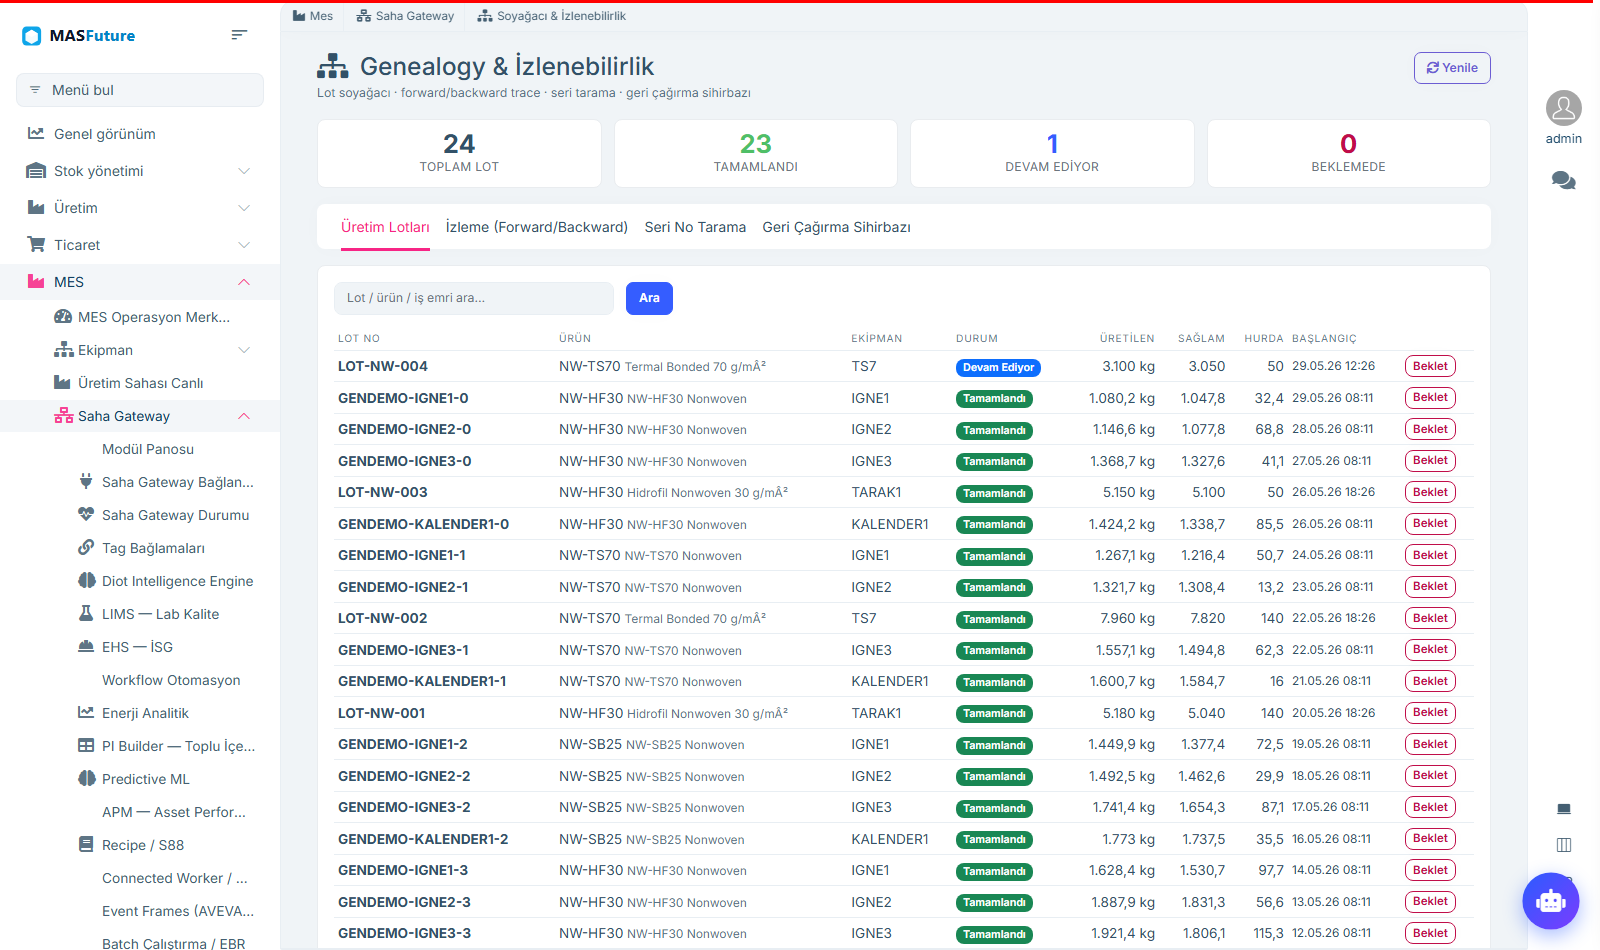Click the blue Ara search button
Viewport: 1600px width, 950px height.
point(649,298)
